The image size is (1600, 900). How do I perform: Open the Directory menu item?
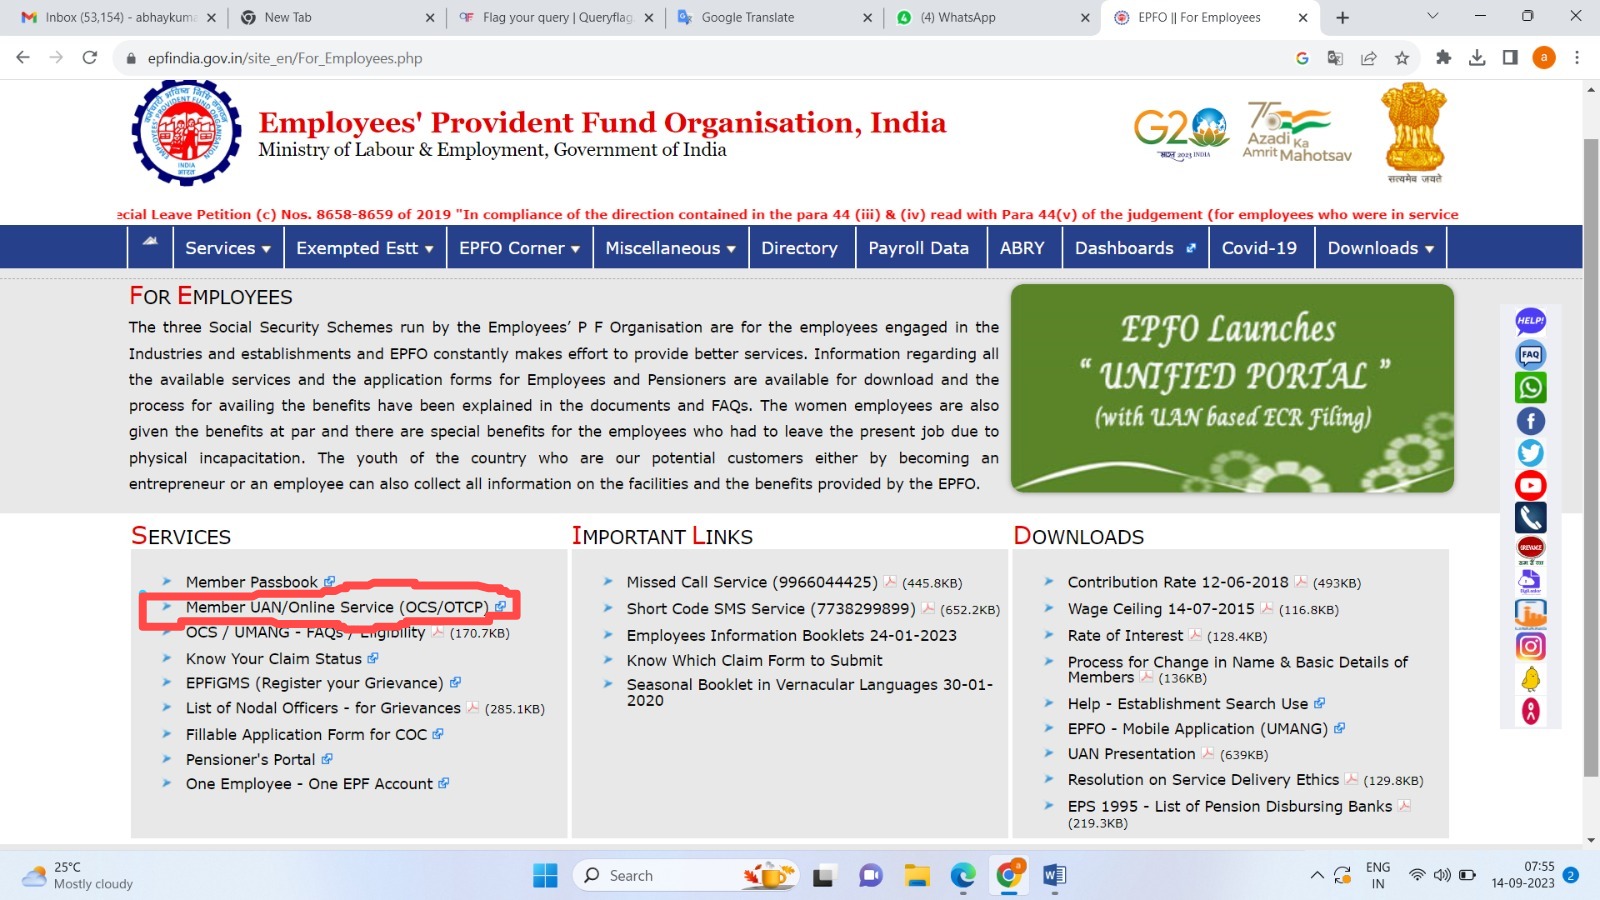(x=799, y=248)
